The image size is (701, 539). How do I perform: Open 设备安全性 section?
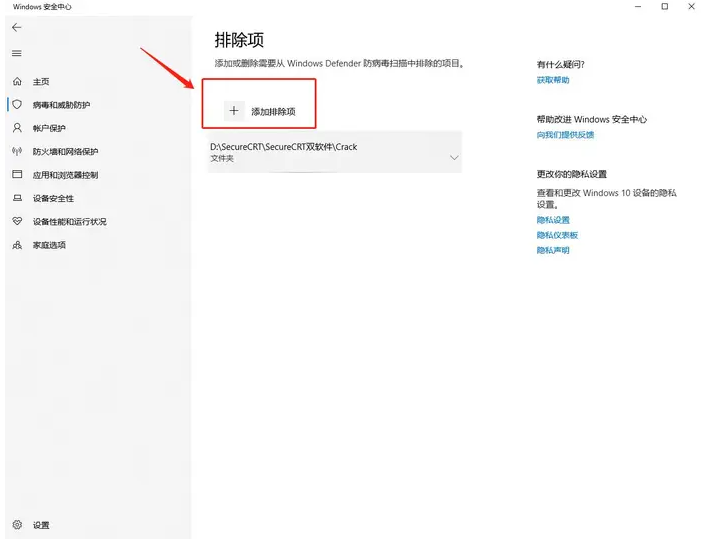point(53,198)
